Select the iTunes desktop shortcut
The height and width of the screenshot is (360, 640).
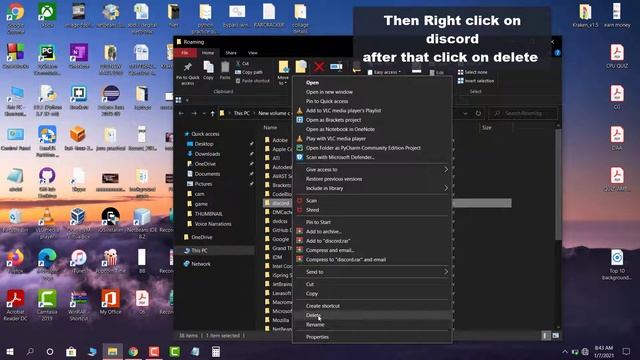tap(79, 261)
